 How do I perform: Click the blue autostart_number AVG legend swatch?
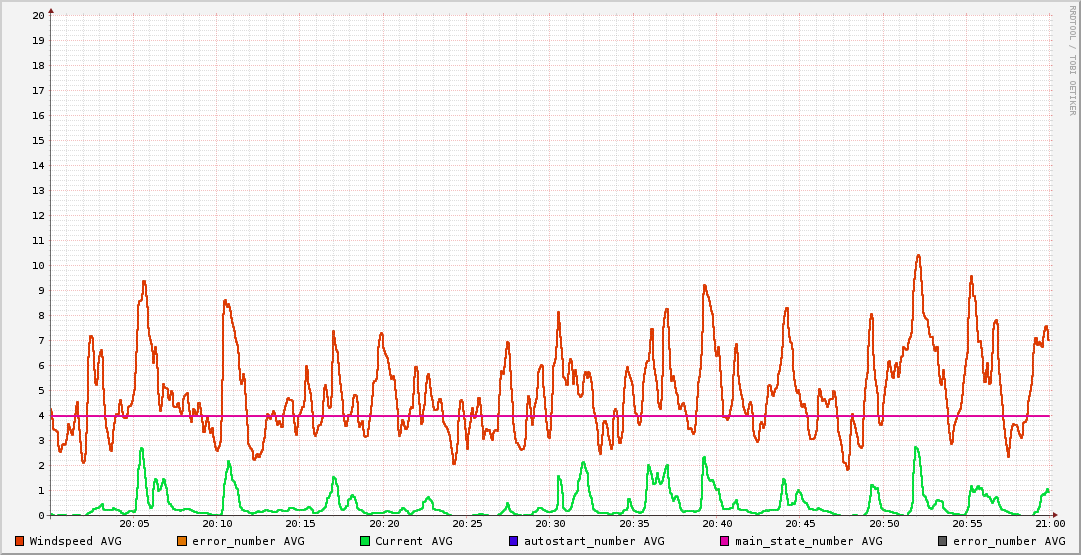(x=513, y=541)
